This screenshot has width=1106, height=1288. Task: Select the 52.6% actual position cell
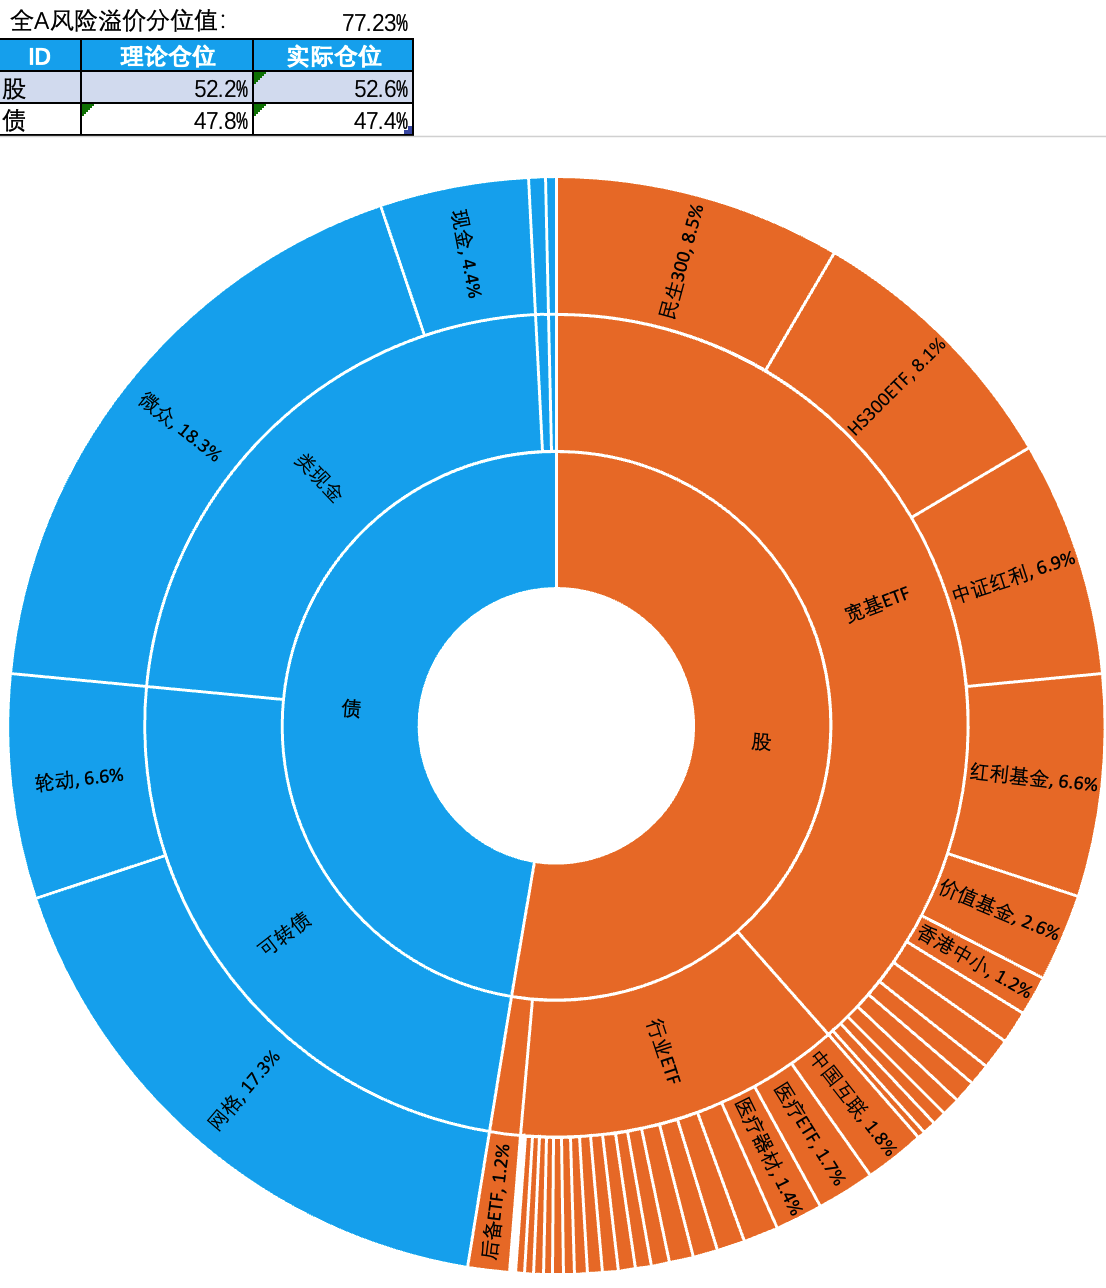(333, 88)
